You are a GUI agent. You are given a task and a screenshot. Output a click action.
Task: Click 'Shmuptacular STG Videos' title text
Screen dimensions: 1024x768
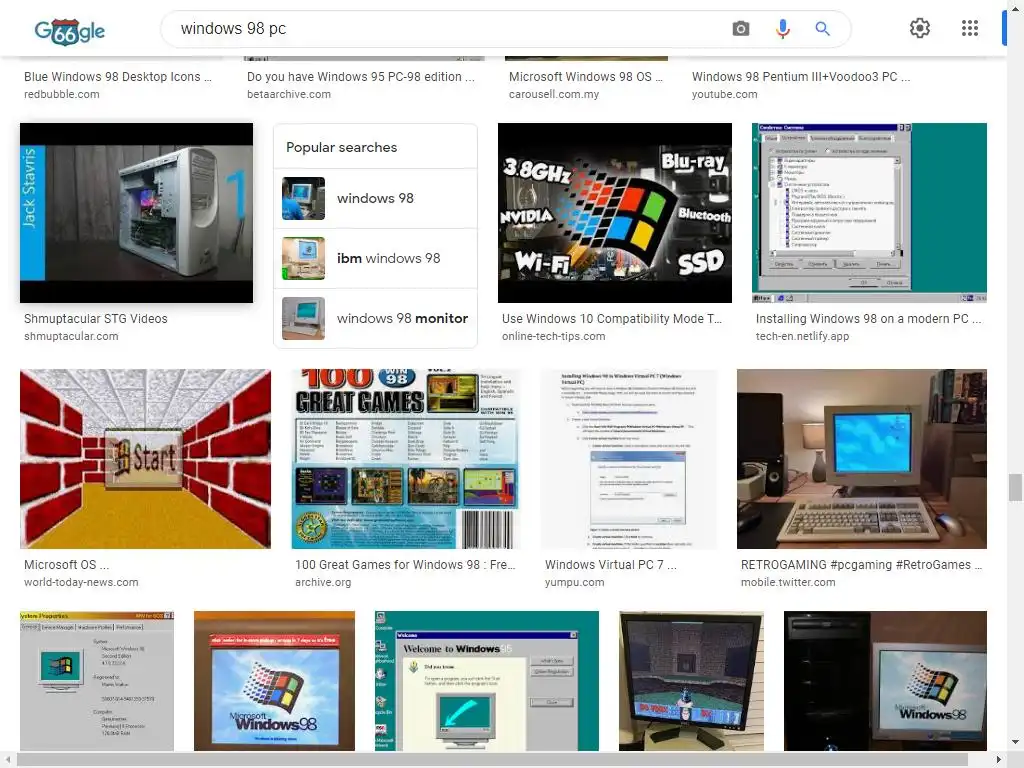click(95, 319)
